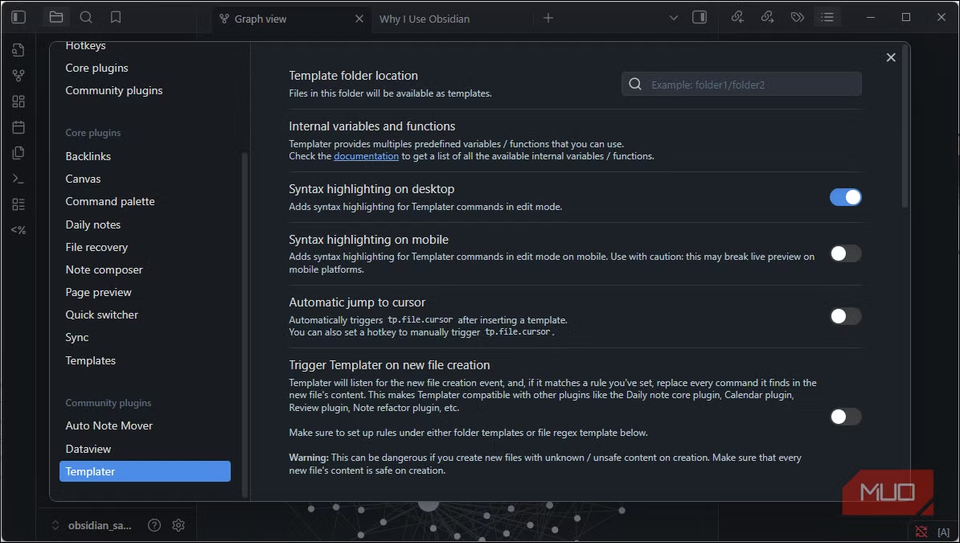960x543 pixels.
Task: Select Dataview in community plugins list
Action: coord(90,449)
